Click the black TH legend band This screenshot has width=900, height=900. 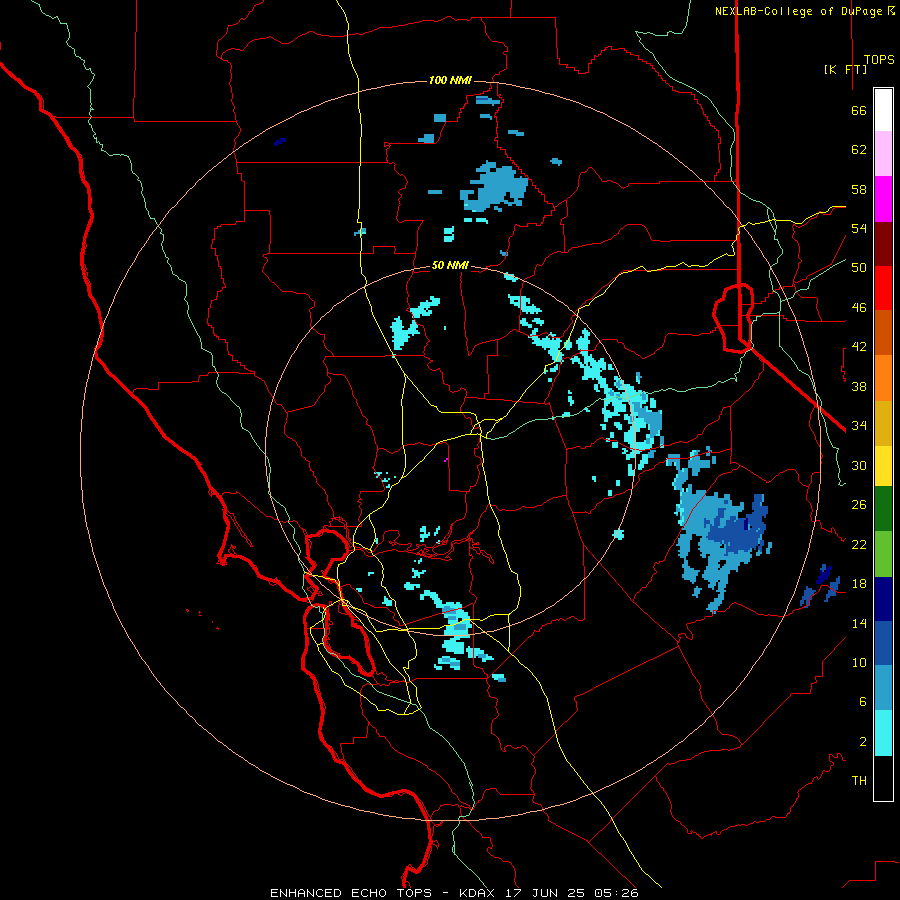(x=883, y=778)
